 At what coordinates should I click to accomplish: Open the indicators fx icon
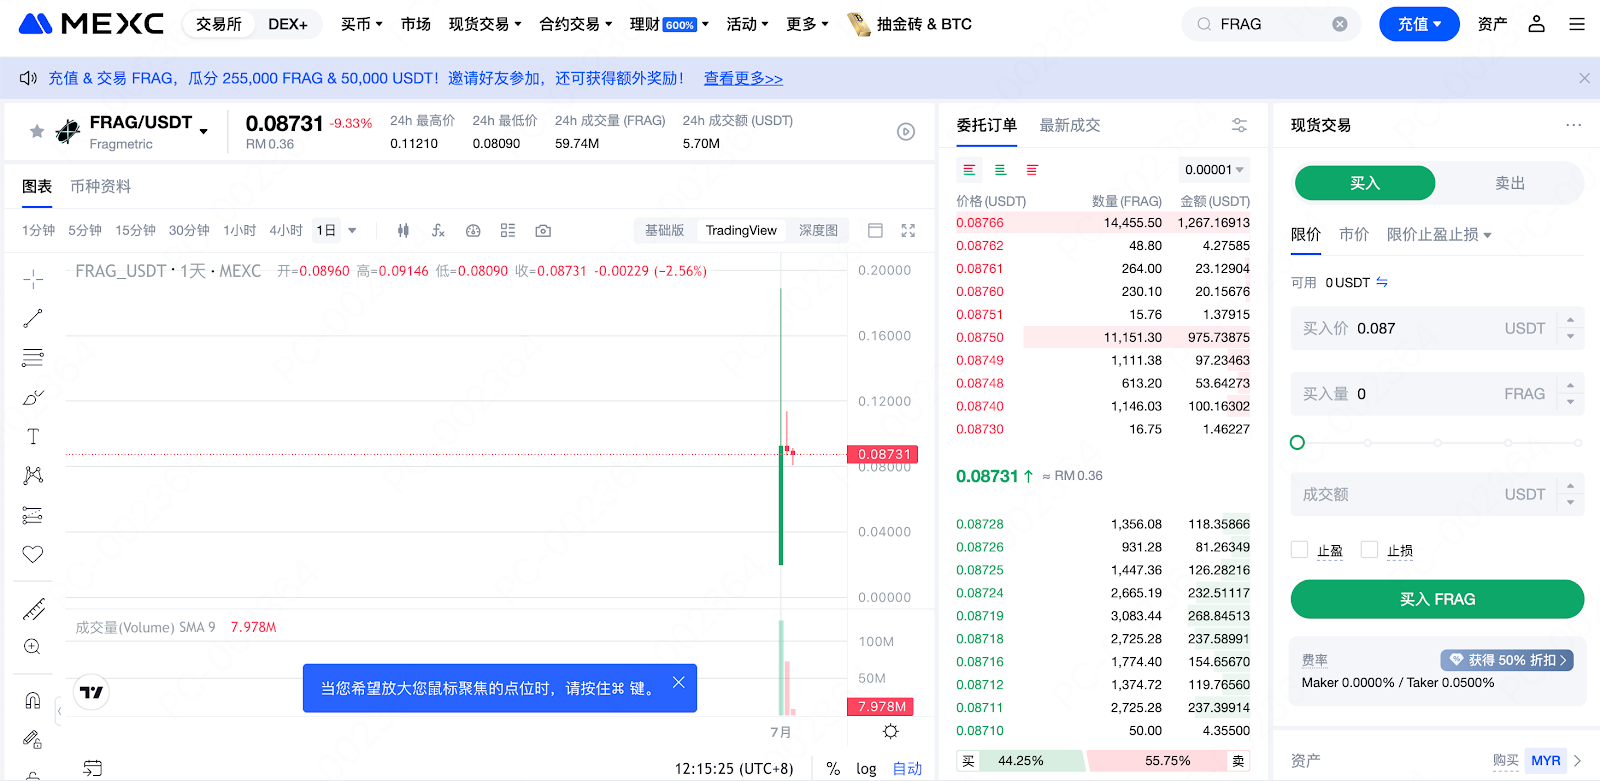[x=438, y=231]
